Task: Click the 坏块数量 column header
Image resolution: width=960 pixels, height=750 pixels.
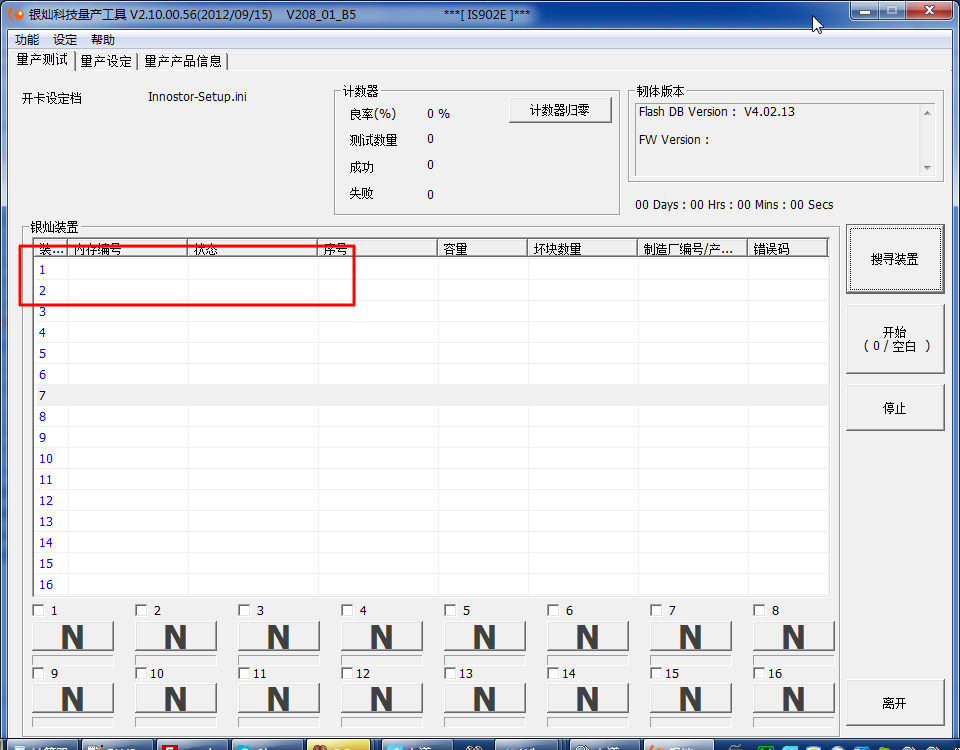Action: [x=582, y=249]
